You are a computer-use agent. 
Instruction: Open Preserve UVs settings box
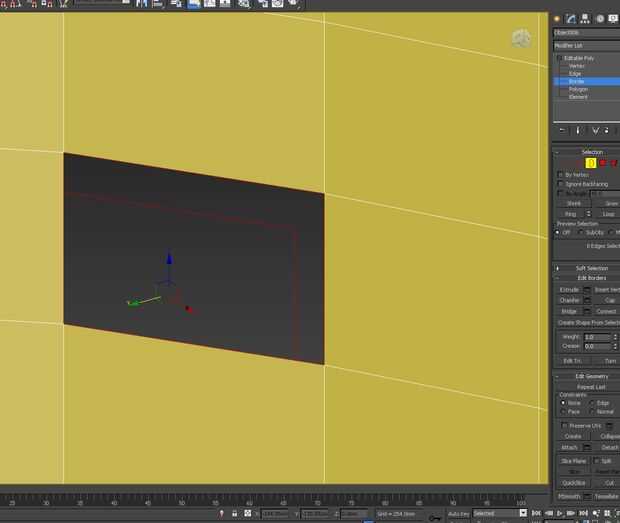[x=609, y=426]
